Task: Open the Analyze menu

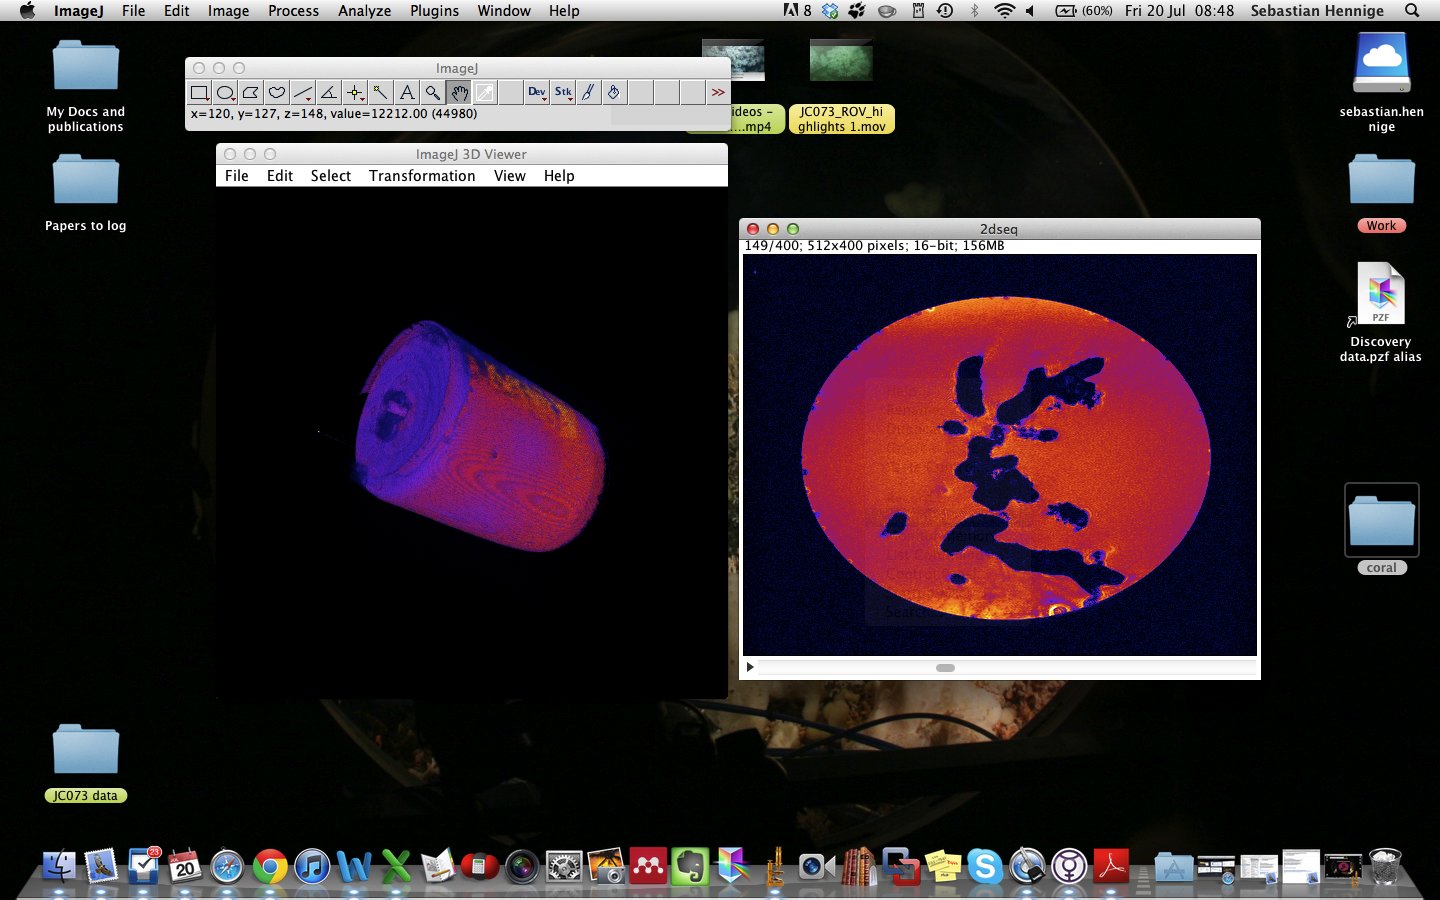Action: click(364, 11)
